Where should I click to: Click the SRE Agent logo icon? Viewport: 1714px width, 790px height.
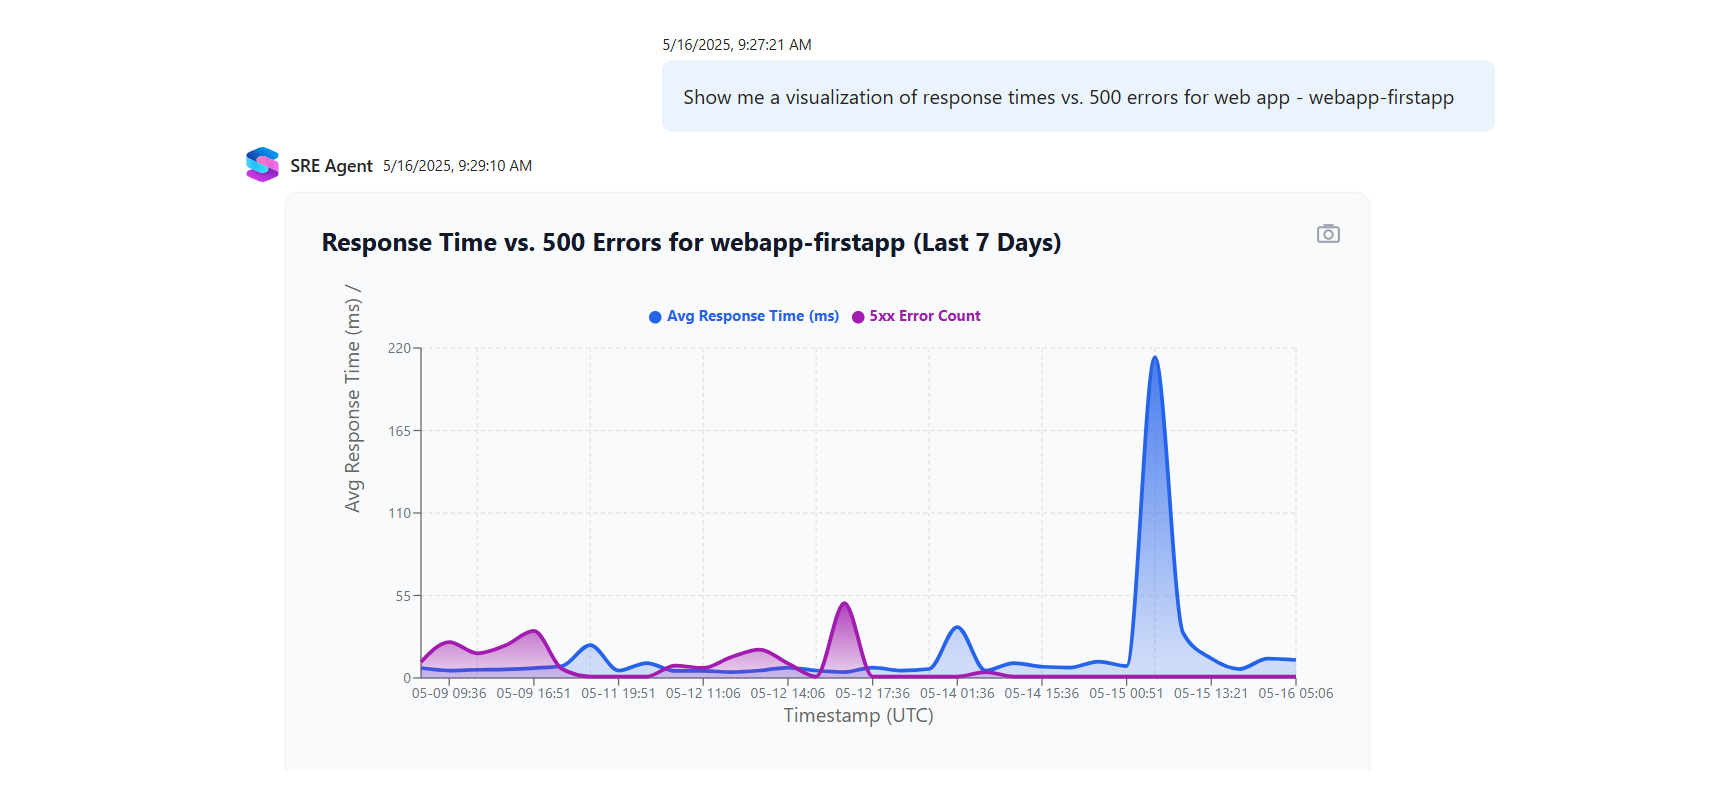262,165
